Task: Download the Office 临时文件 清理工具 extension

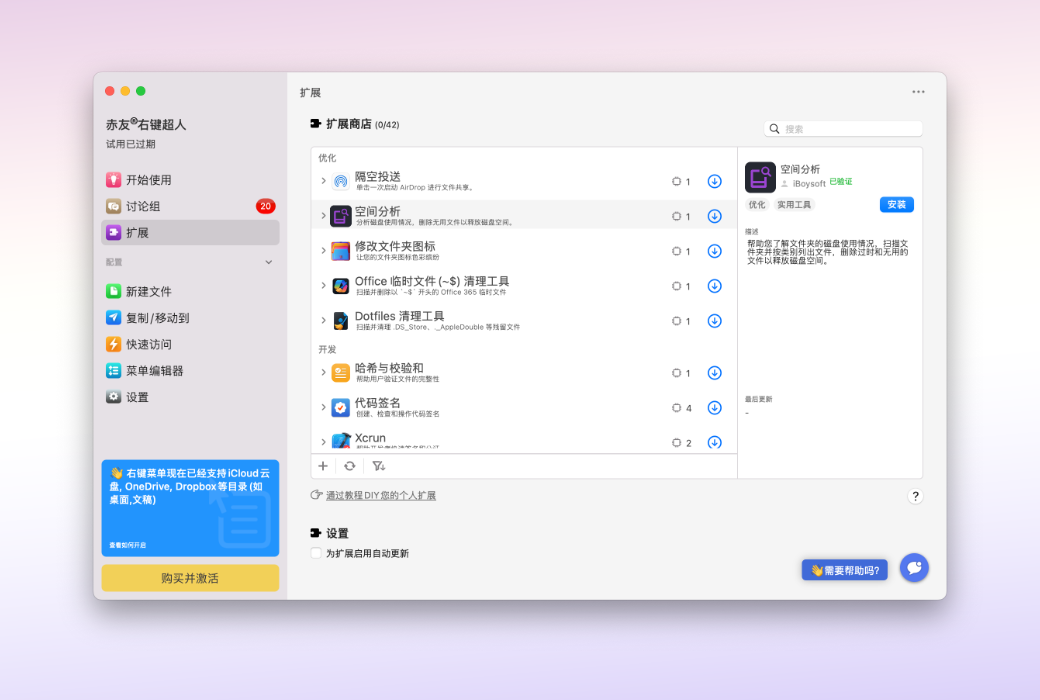Action: tap(714, 286)
